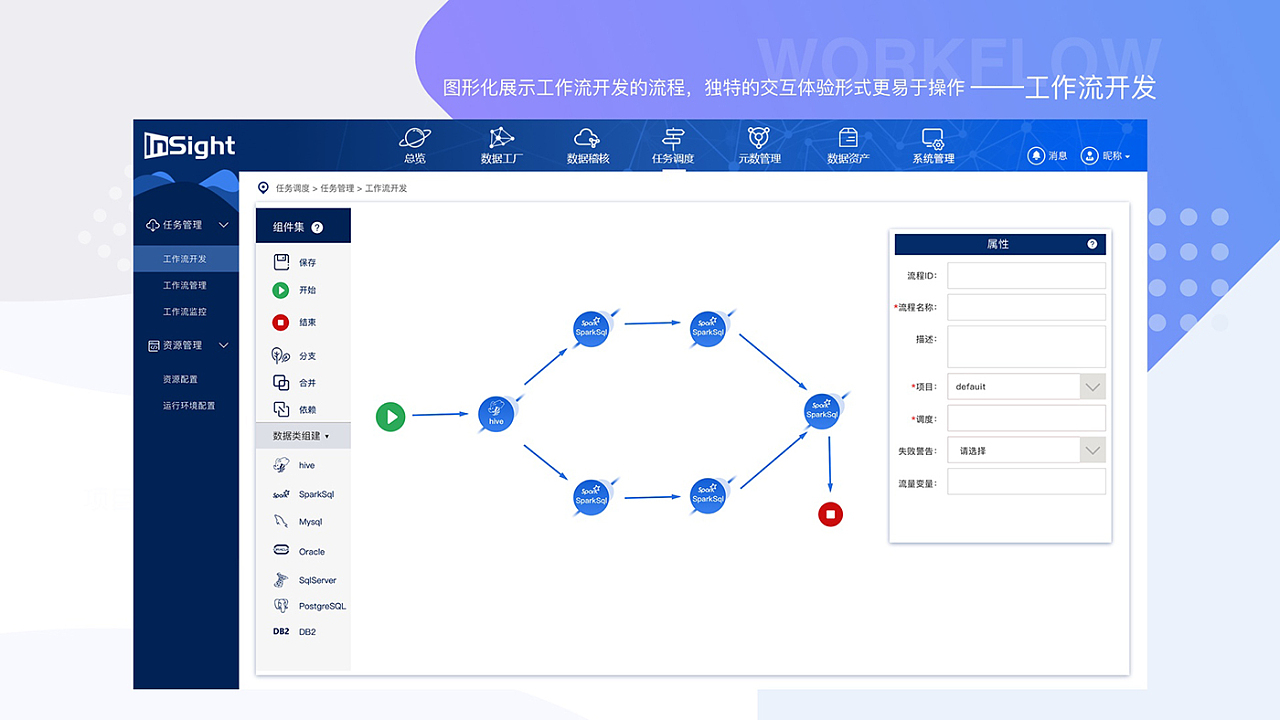The height and width of the screenshot is (720, 1280).
Task: Click the help icon beside 组件集
Action: point(317,227)
